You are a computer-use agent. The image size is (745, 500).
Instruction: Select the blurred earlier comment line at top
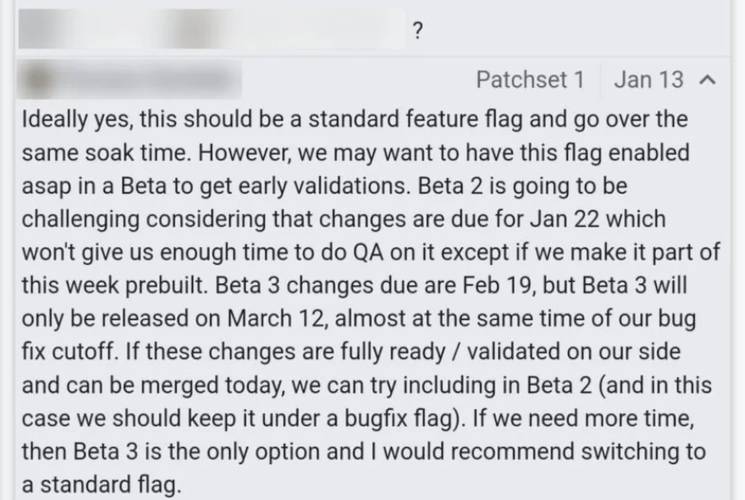[211, 29]
